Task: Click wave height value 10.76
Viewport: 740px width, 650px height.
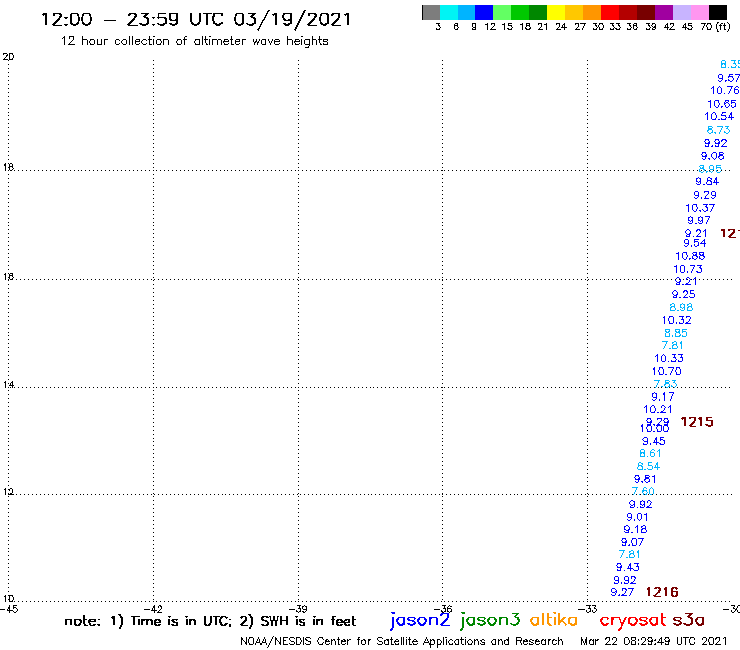Action: [724, 90]
